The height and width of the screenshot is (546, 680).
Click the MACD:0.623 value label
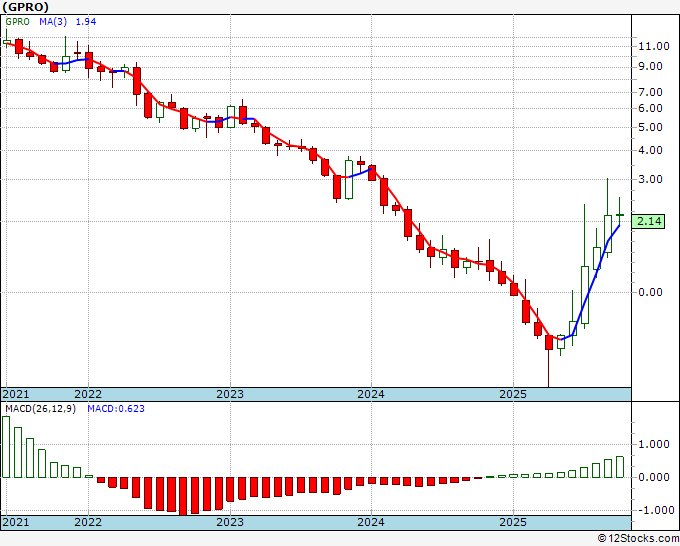point(116,409)
